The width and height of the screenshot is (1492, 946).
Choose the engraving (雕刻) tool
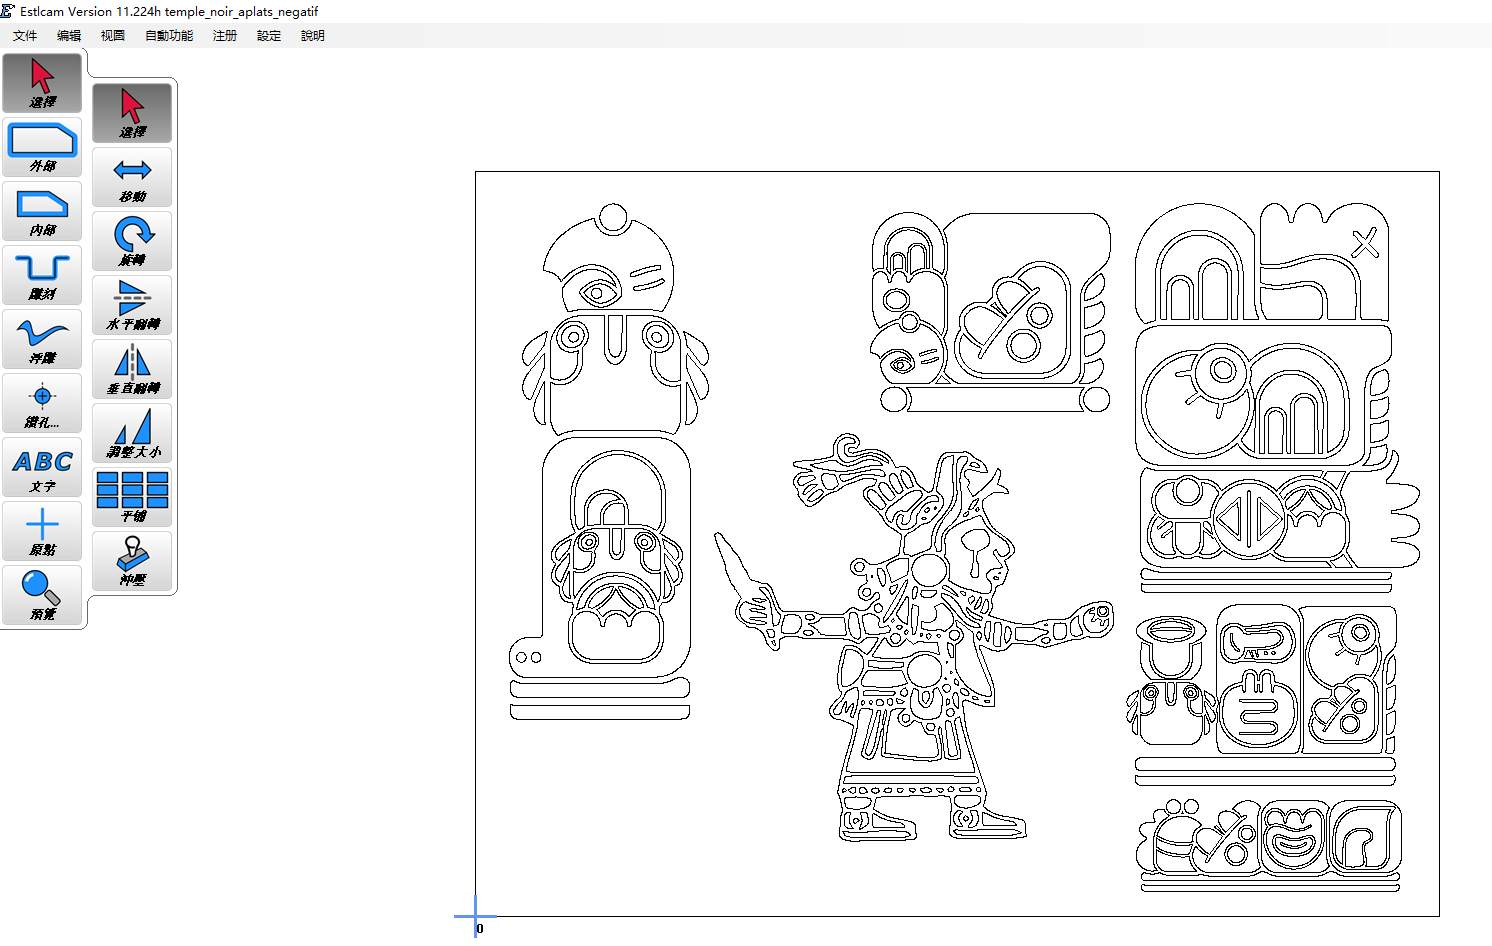(x=42, y=275)
